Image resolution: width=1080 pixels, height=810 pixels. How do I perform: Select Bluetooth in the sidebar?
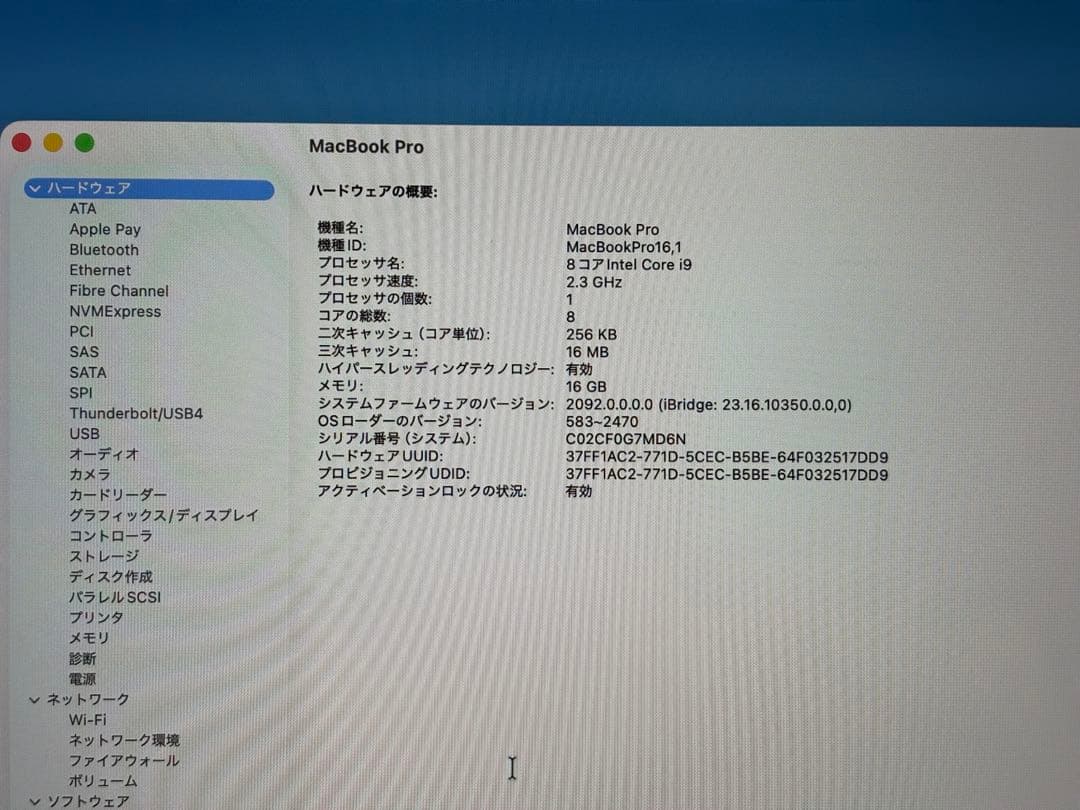pyautogui.click(x=103, y=250)
